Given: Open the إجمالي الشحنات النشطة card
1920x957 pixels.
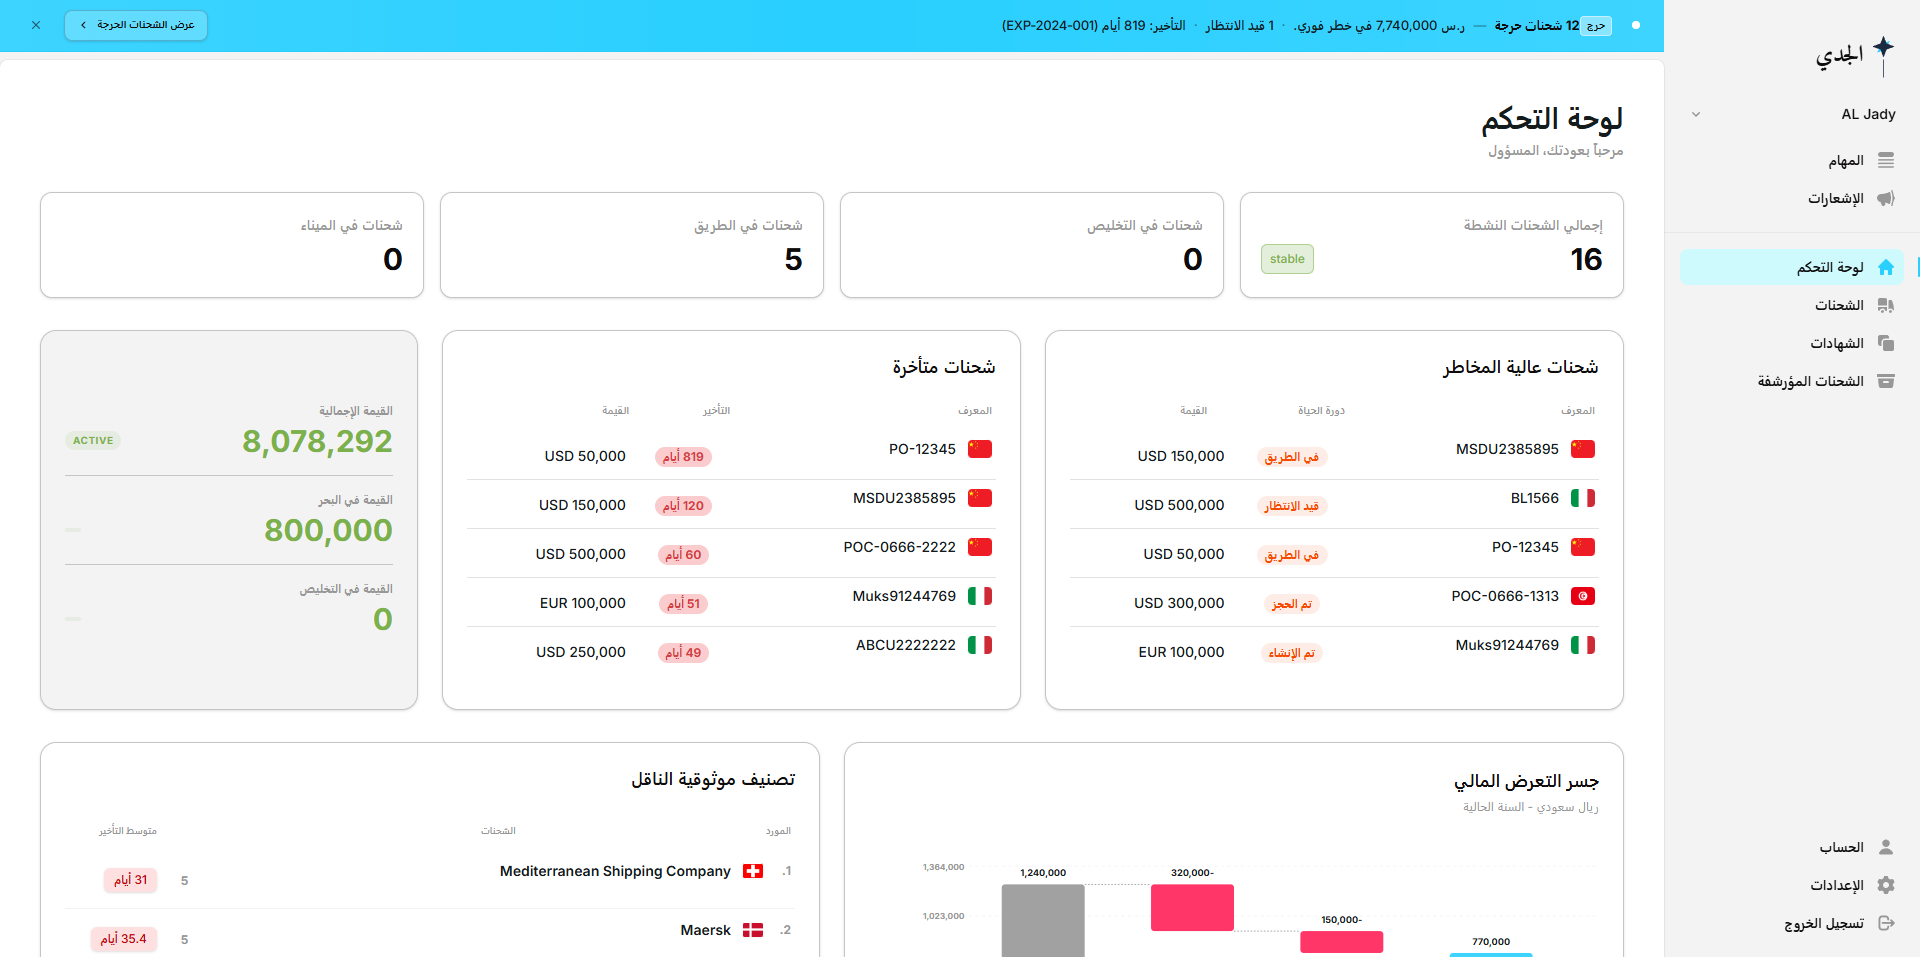Looking at the screenshot, I should tap(1432, 245).
